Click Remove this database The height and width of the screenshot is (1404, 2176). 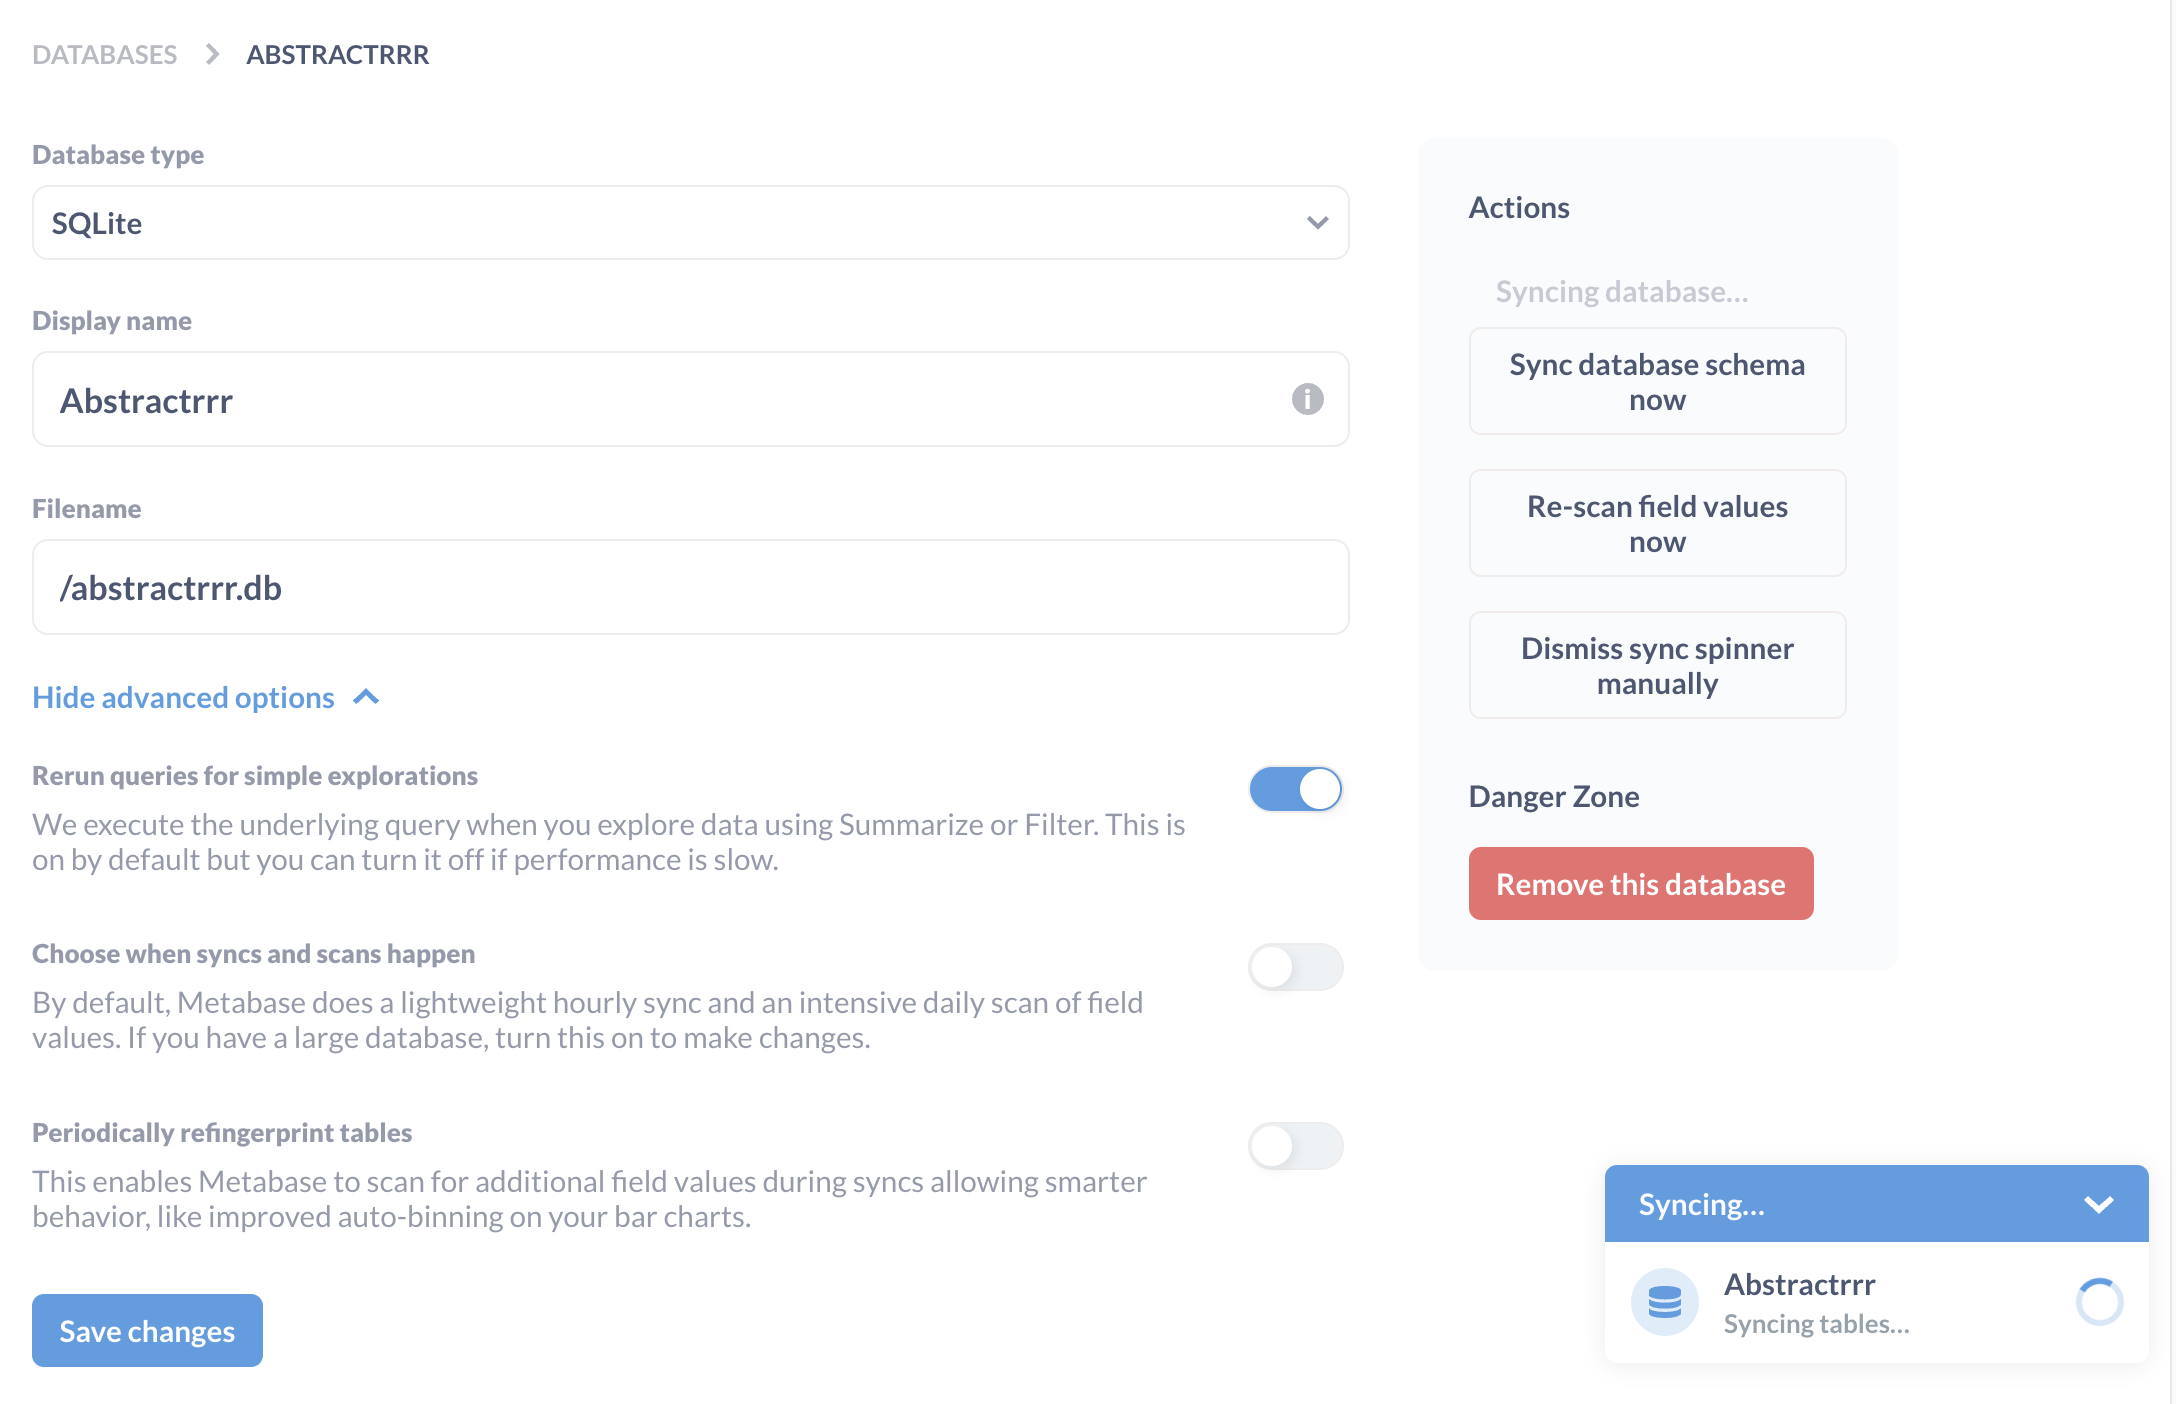click(x=1640, y=883)
